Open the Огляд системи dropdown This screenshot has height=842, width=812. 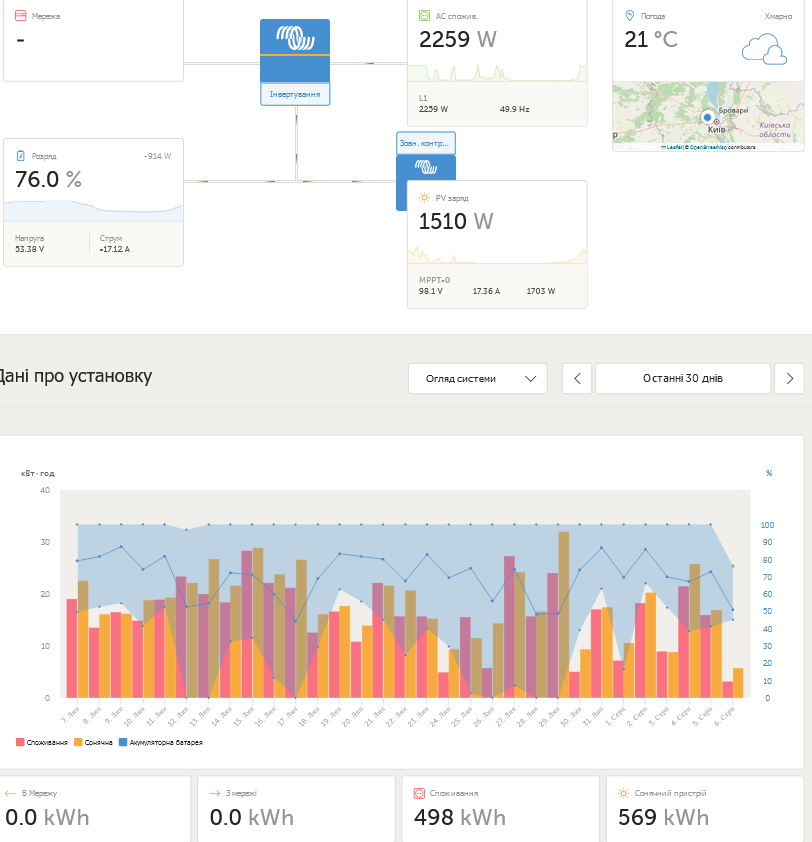477,379
